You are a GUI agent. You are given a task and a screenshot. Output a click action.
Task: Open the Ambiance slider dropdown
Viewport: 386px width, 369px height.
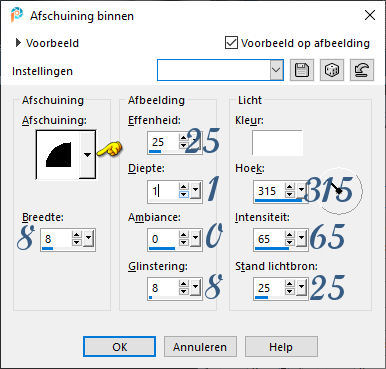[195, 239]
